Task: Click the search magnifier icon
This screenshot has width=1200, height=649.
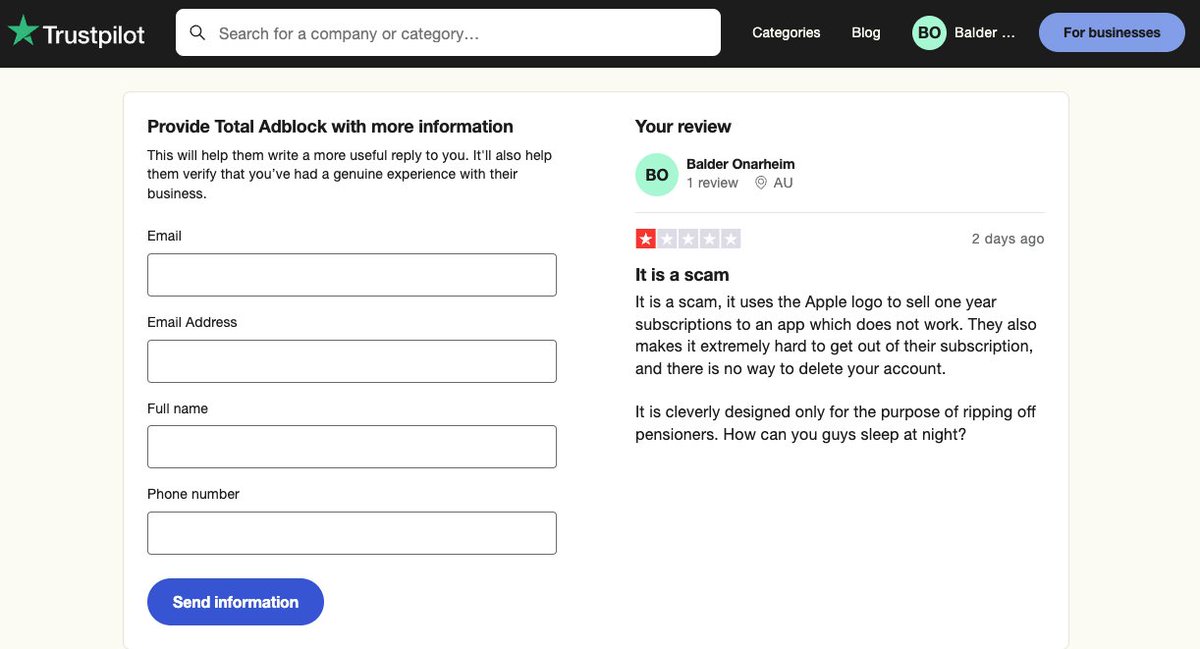Action: [x=198, y=33]
